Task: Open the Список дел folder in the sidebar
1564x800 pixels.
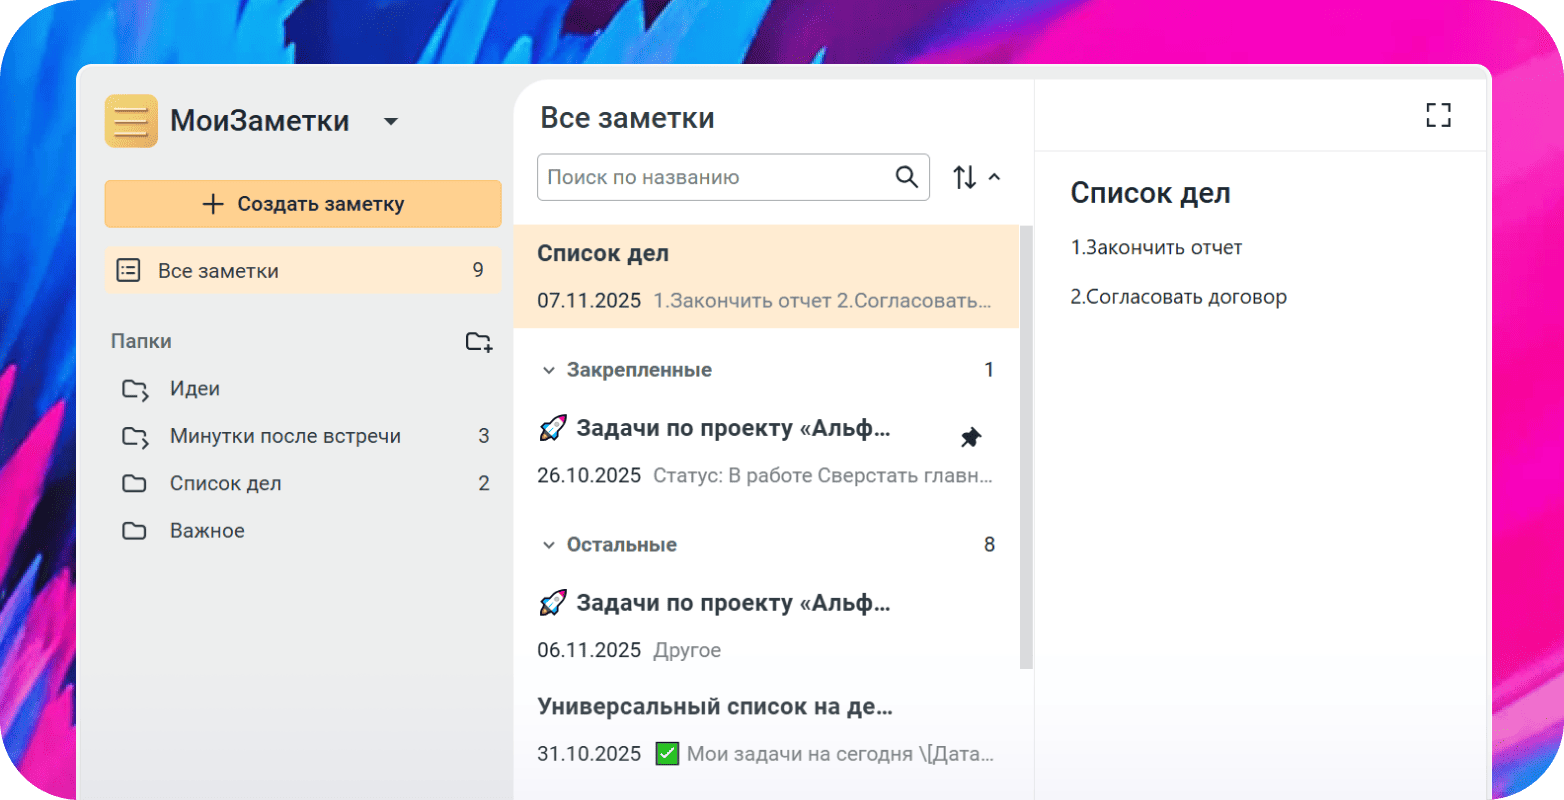Action: click(x=225, y=484)
